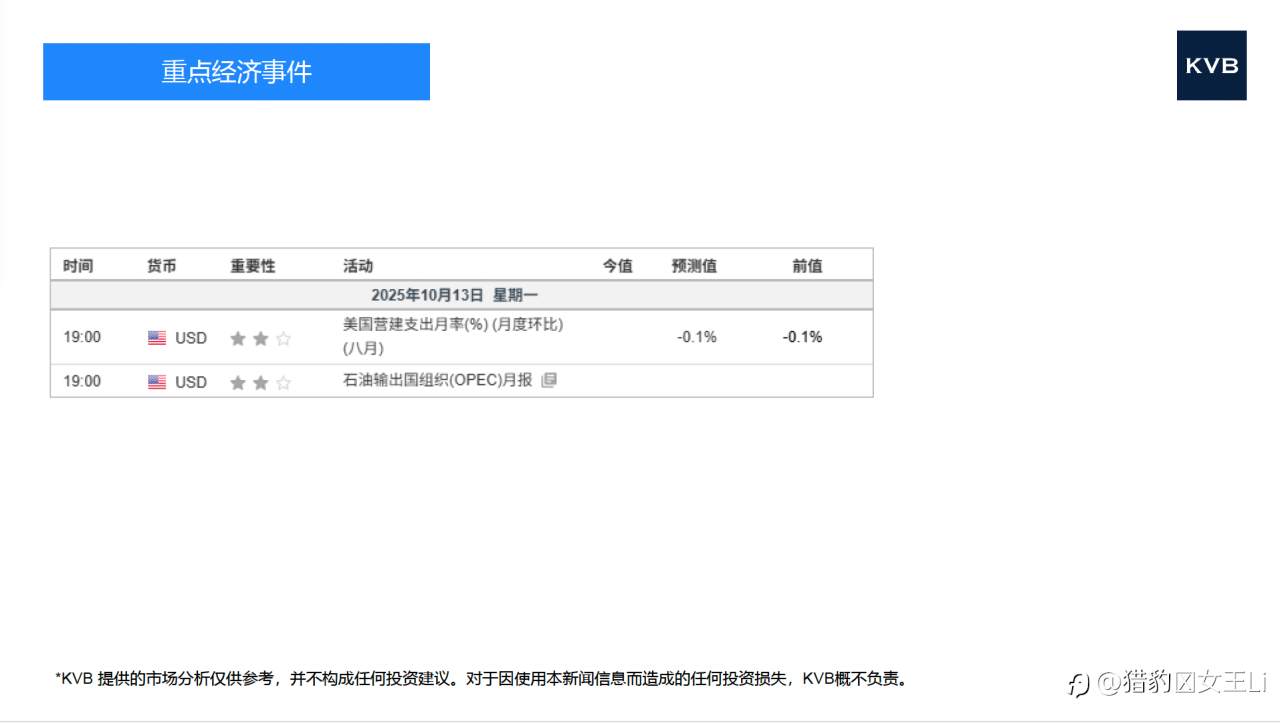The width and height of the screenshot is (1280, 723).
Task: Toggle the outlined star in row one
Action: click(x=282, y=338)
